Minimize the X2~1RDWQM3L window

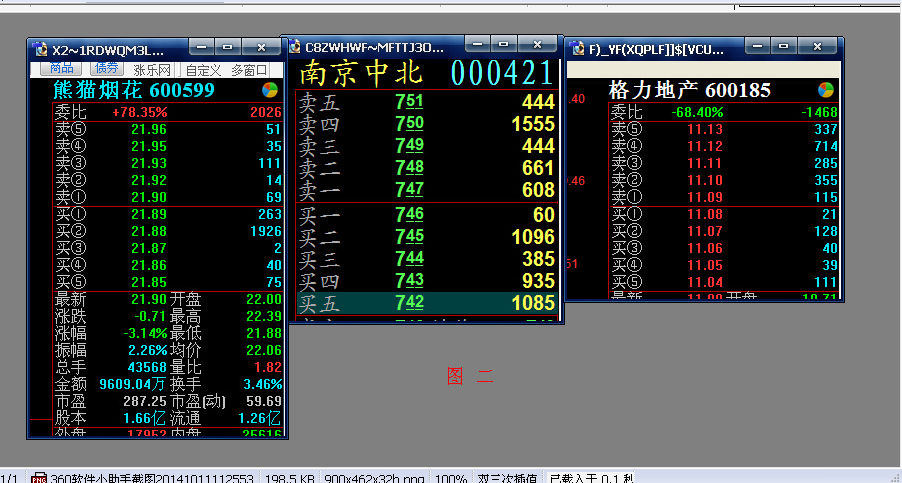(x=202, y=48)
